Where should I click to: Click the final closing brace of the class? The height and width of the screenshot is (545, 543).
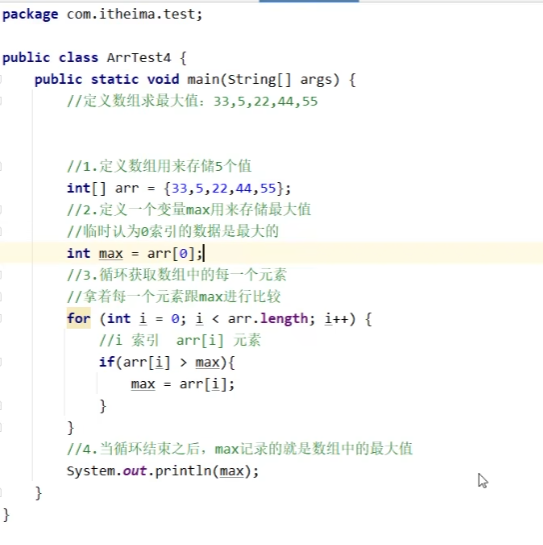(6, 515)
